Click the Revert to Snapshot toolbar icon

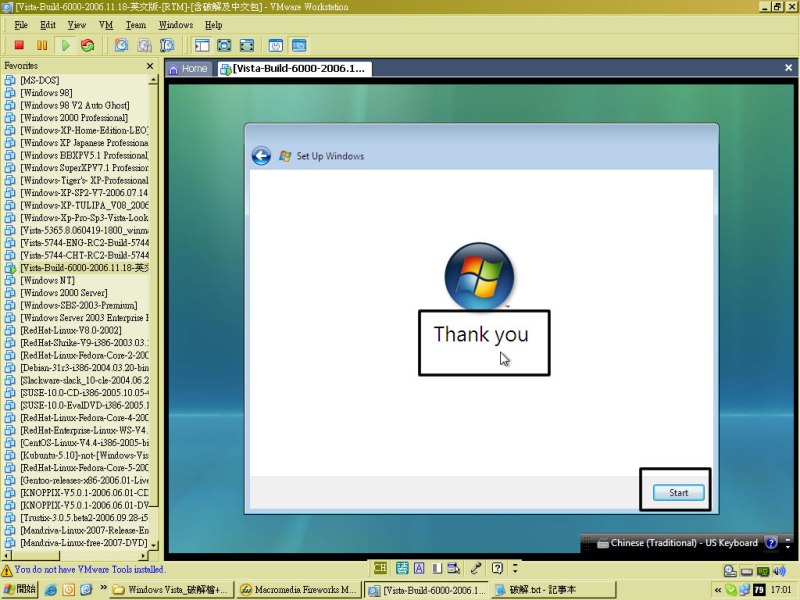(x=144, y=45)
